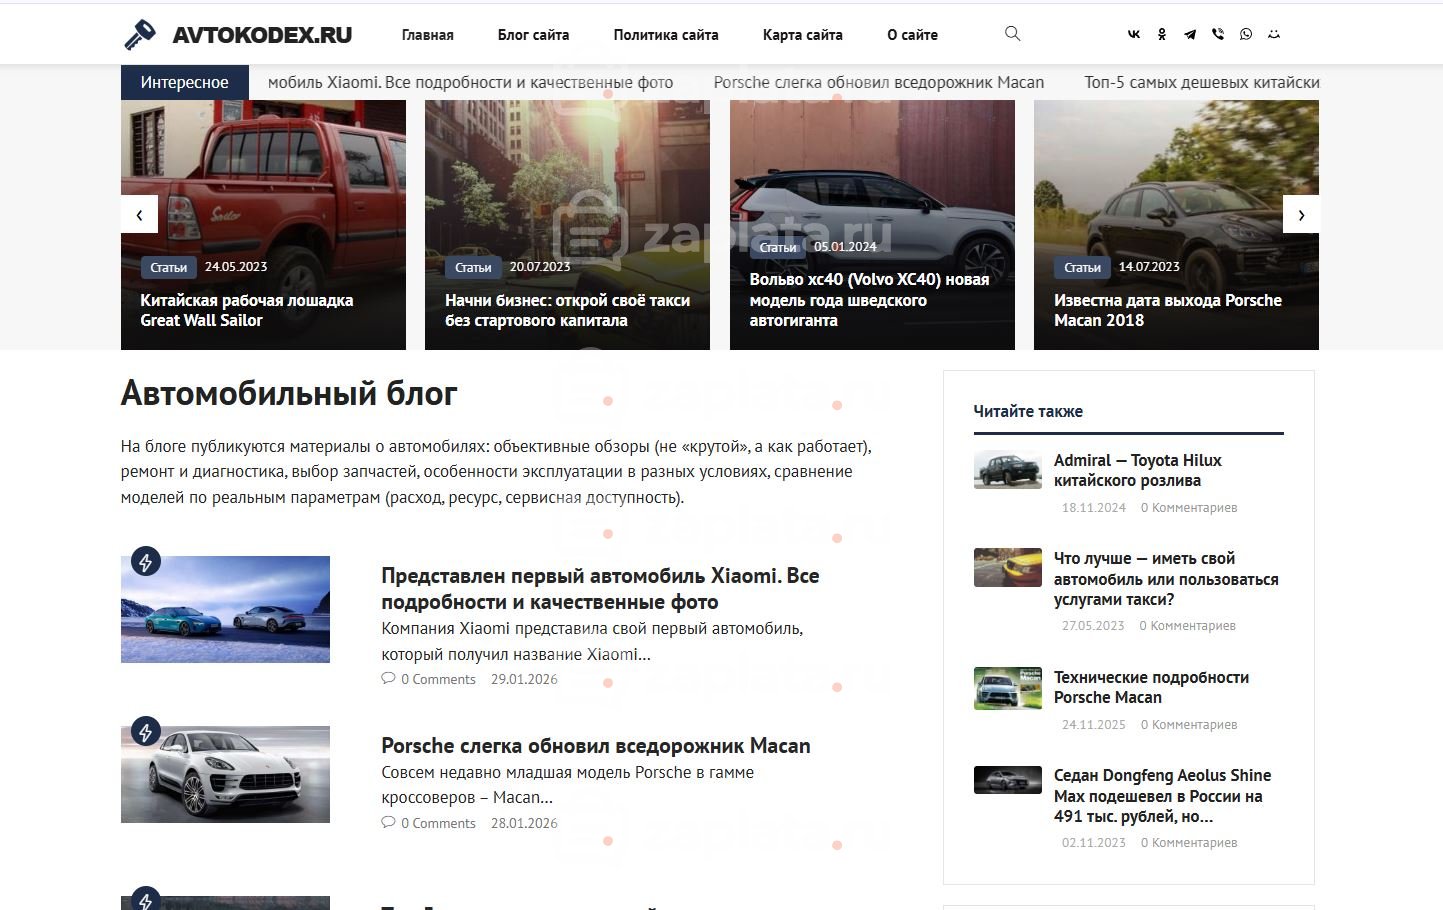1443x910 pixels.
Task: Click sidebar date 24.11.2025
Action: pos(1094,725)
